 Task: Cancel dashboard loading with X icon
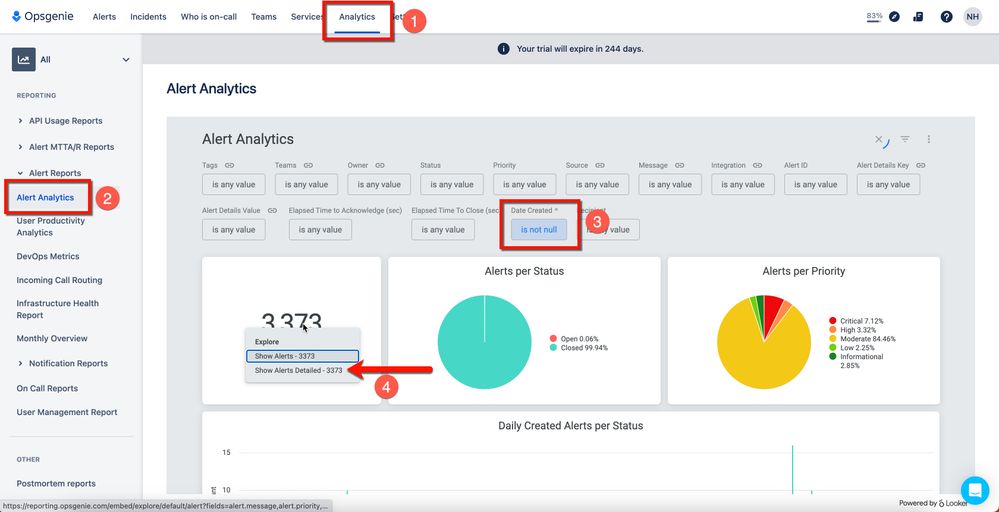coord(879,139)
